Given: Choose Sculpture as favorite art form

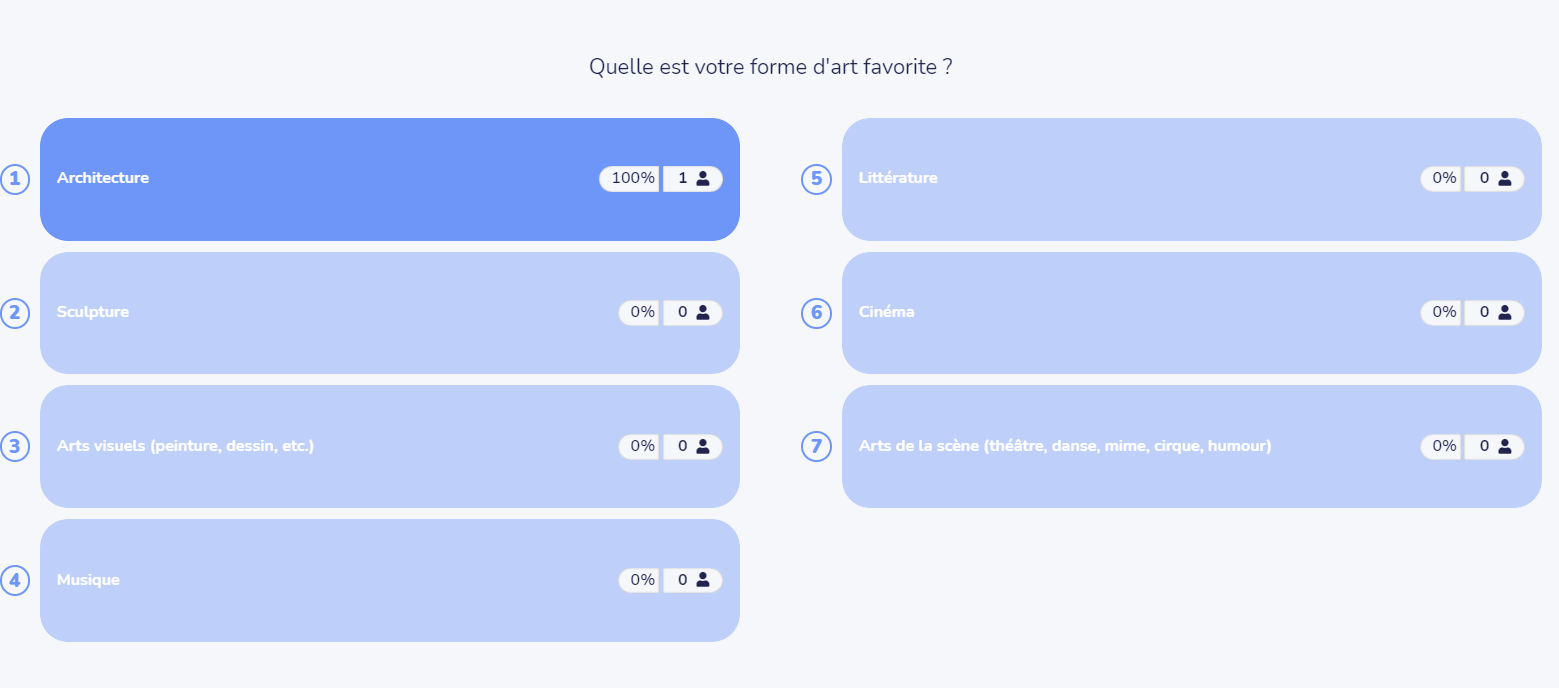Looking at the screenshot, I should click(x=390, y=313).
